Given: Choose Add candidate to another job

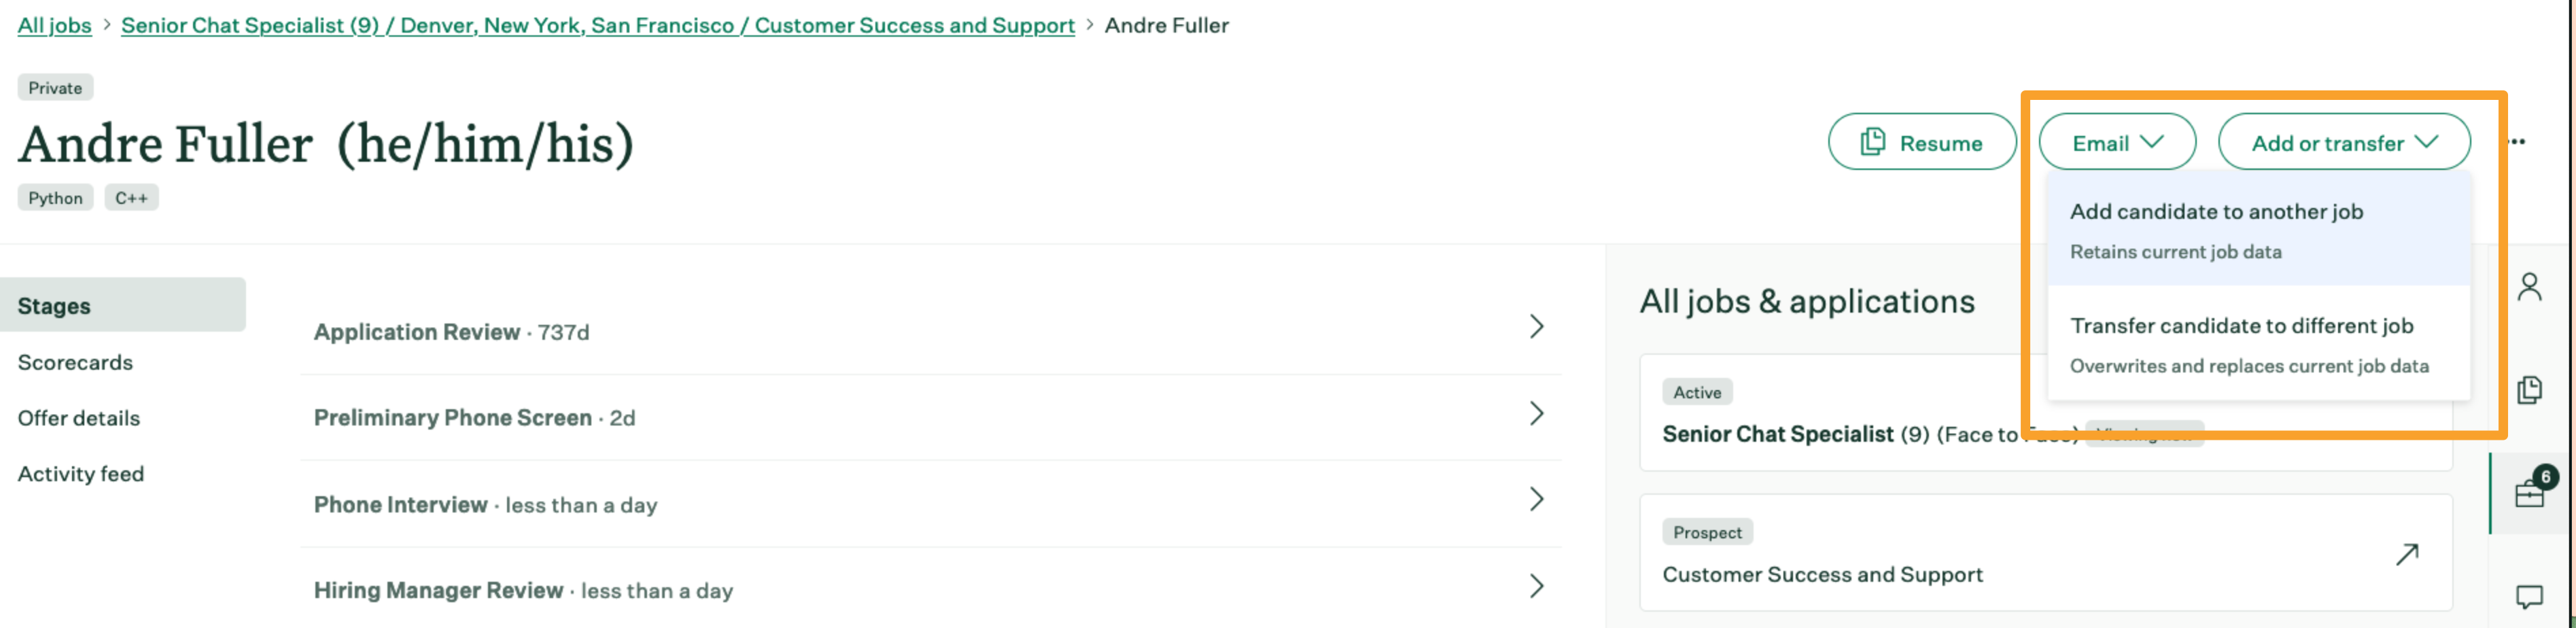Looking at the screenshot, I should click(2258, 230).
